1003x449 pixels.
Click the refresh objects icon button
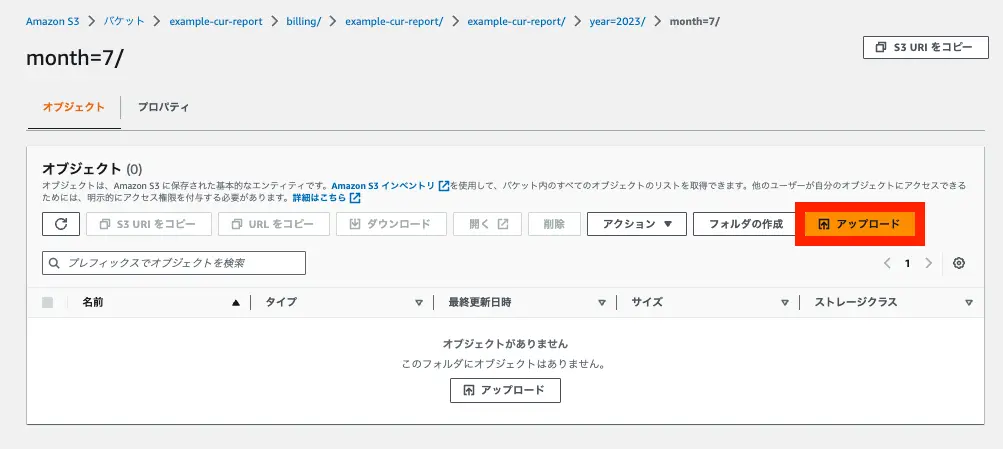point(61,224)
